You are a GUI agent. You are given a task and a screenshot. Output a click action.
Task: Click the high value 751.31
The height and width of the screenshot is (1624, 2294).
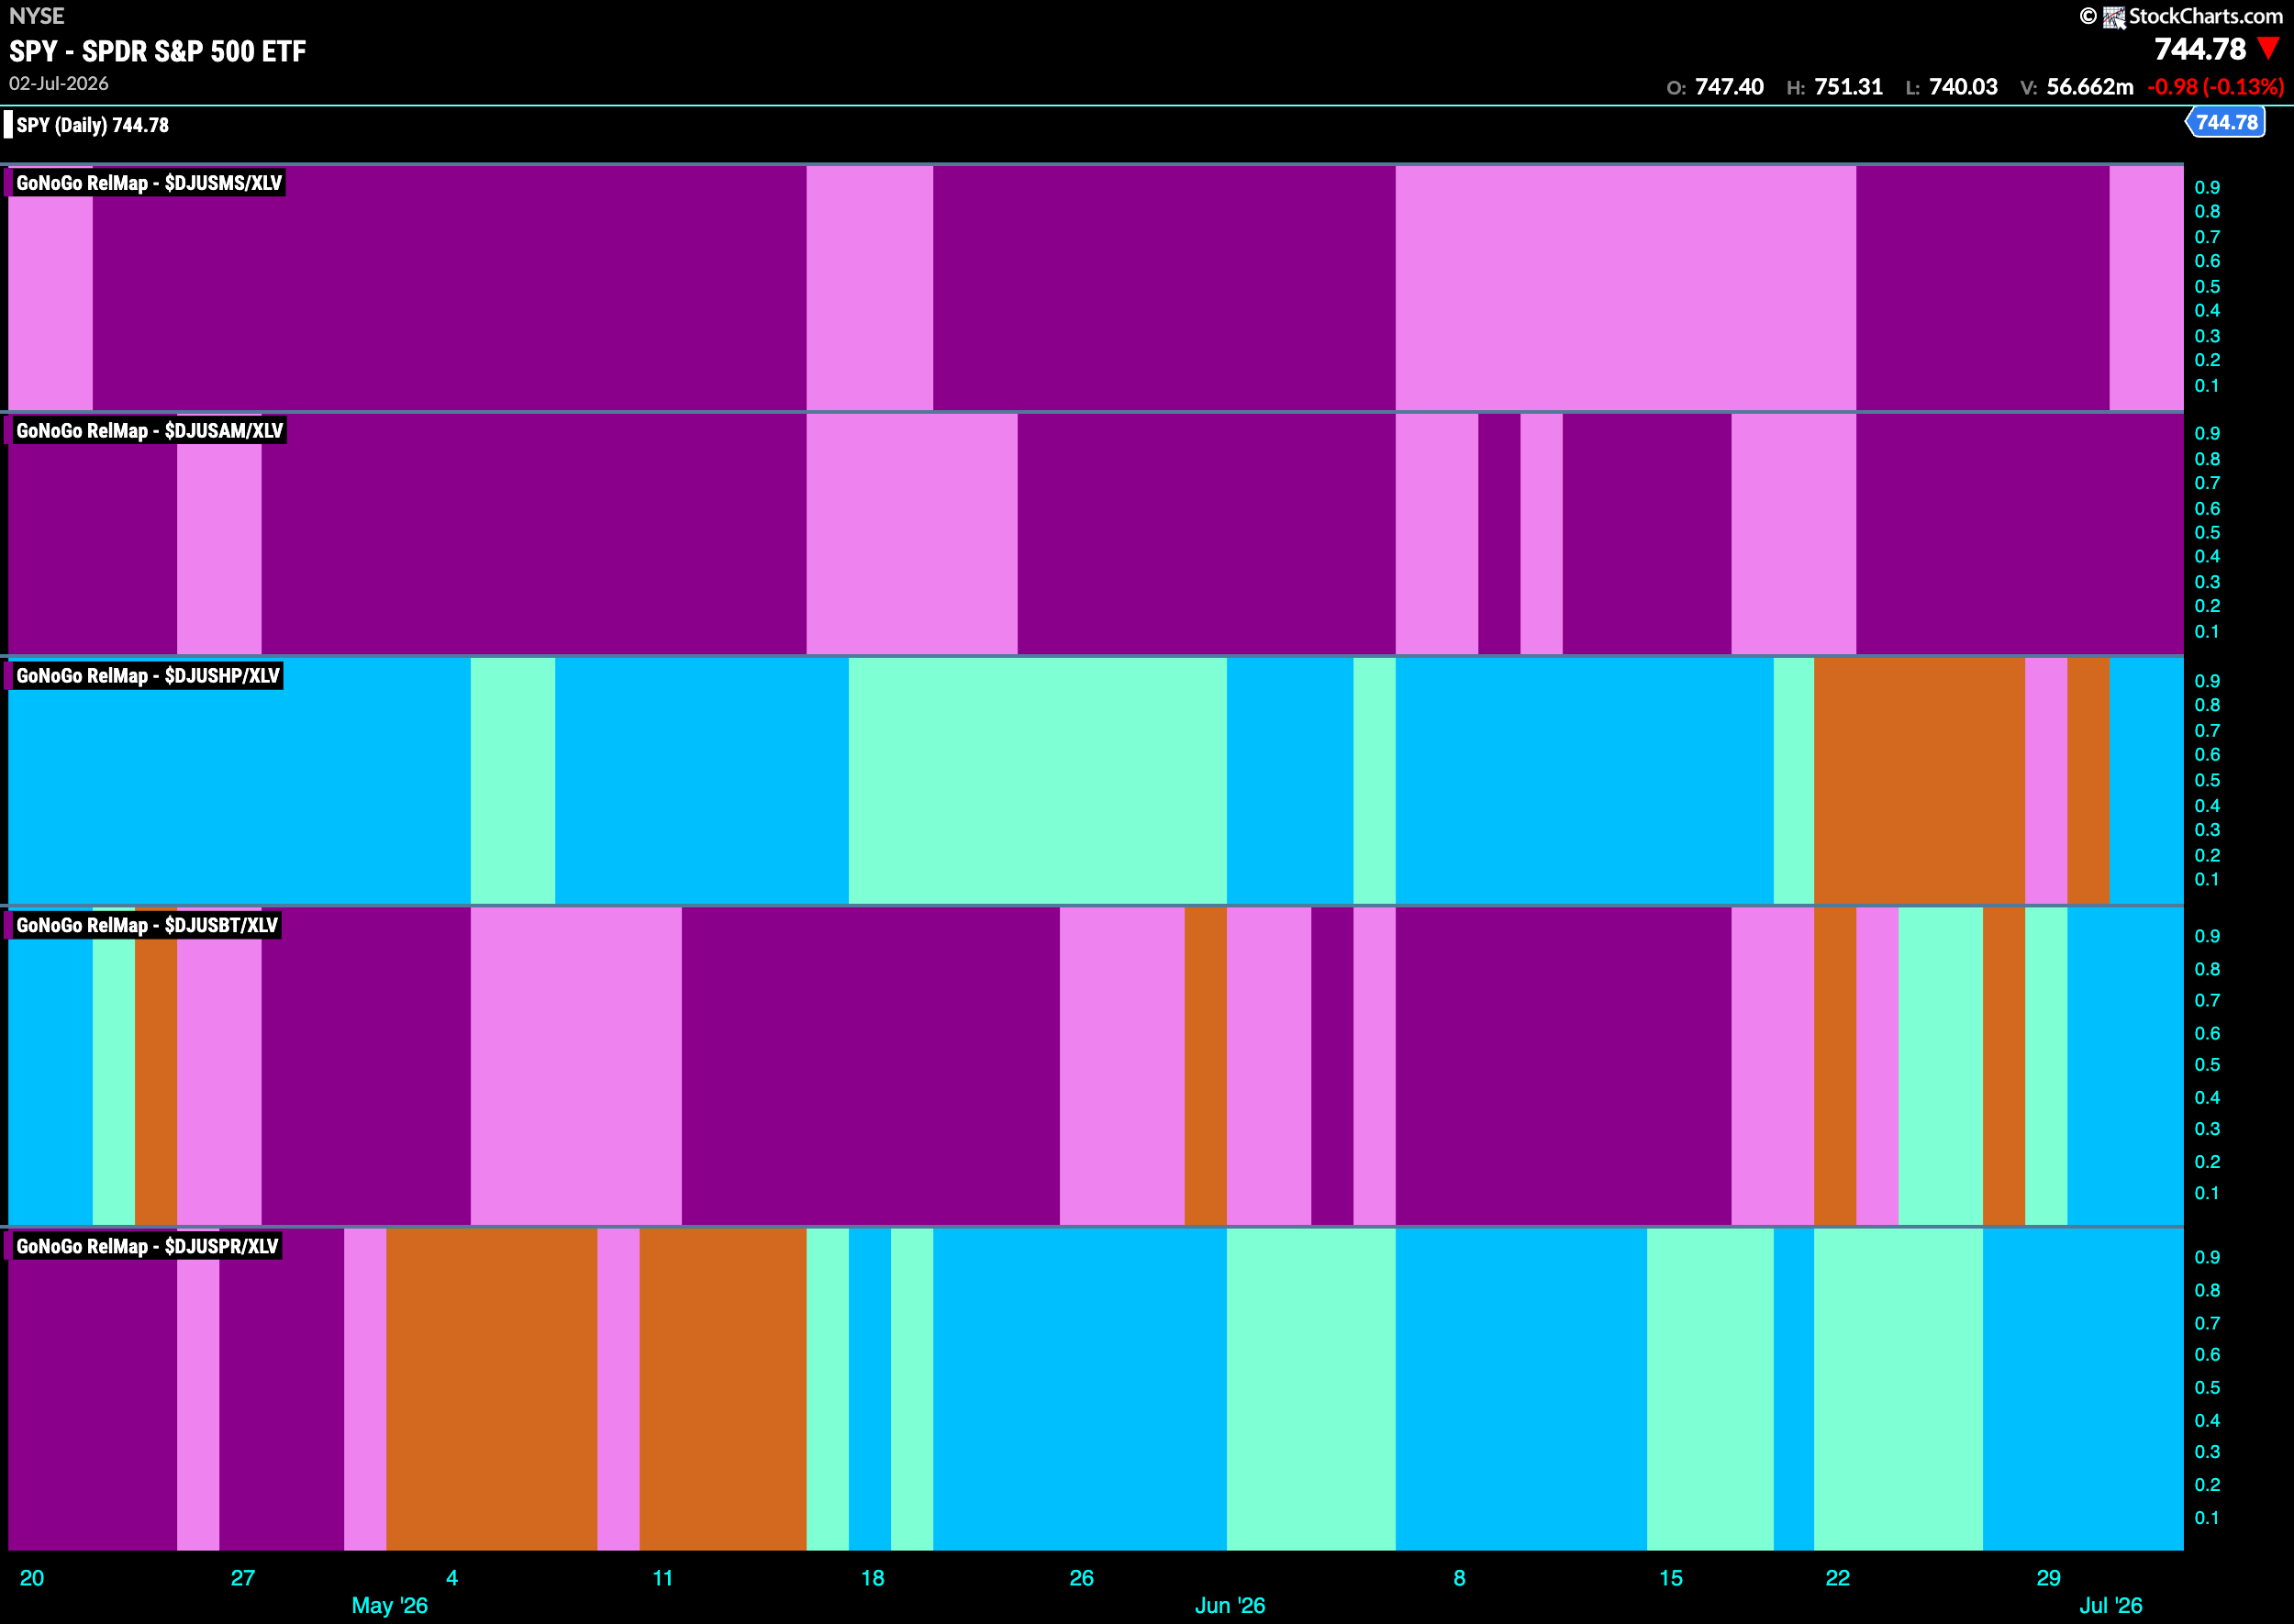tap(1848, 87)
